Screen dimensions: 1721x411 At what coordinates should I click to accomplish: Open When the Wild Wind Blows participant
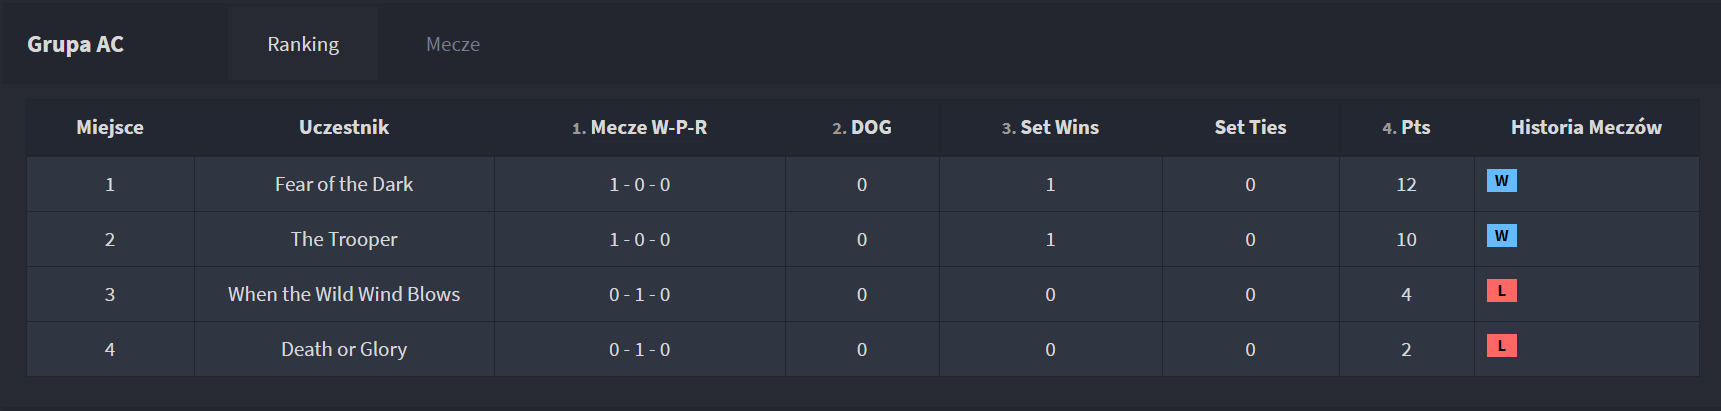click(344, 294)
